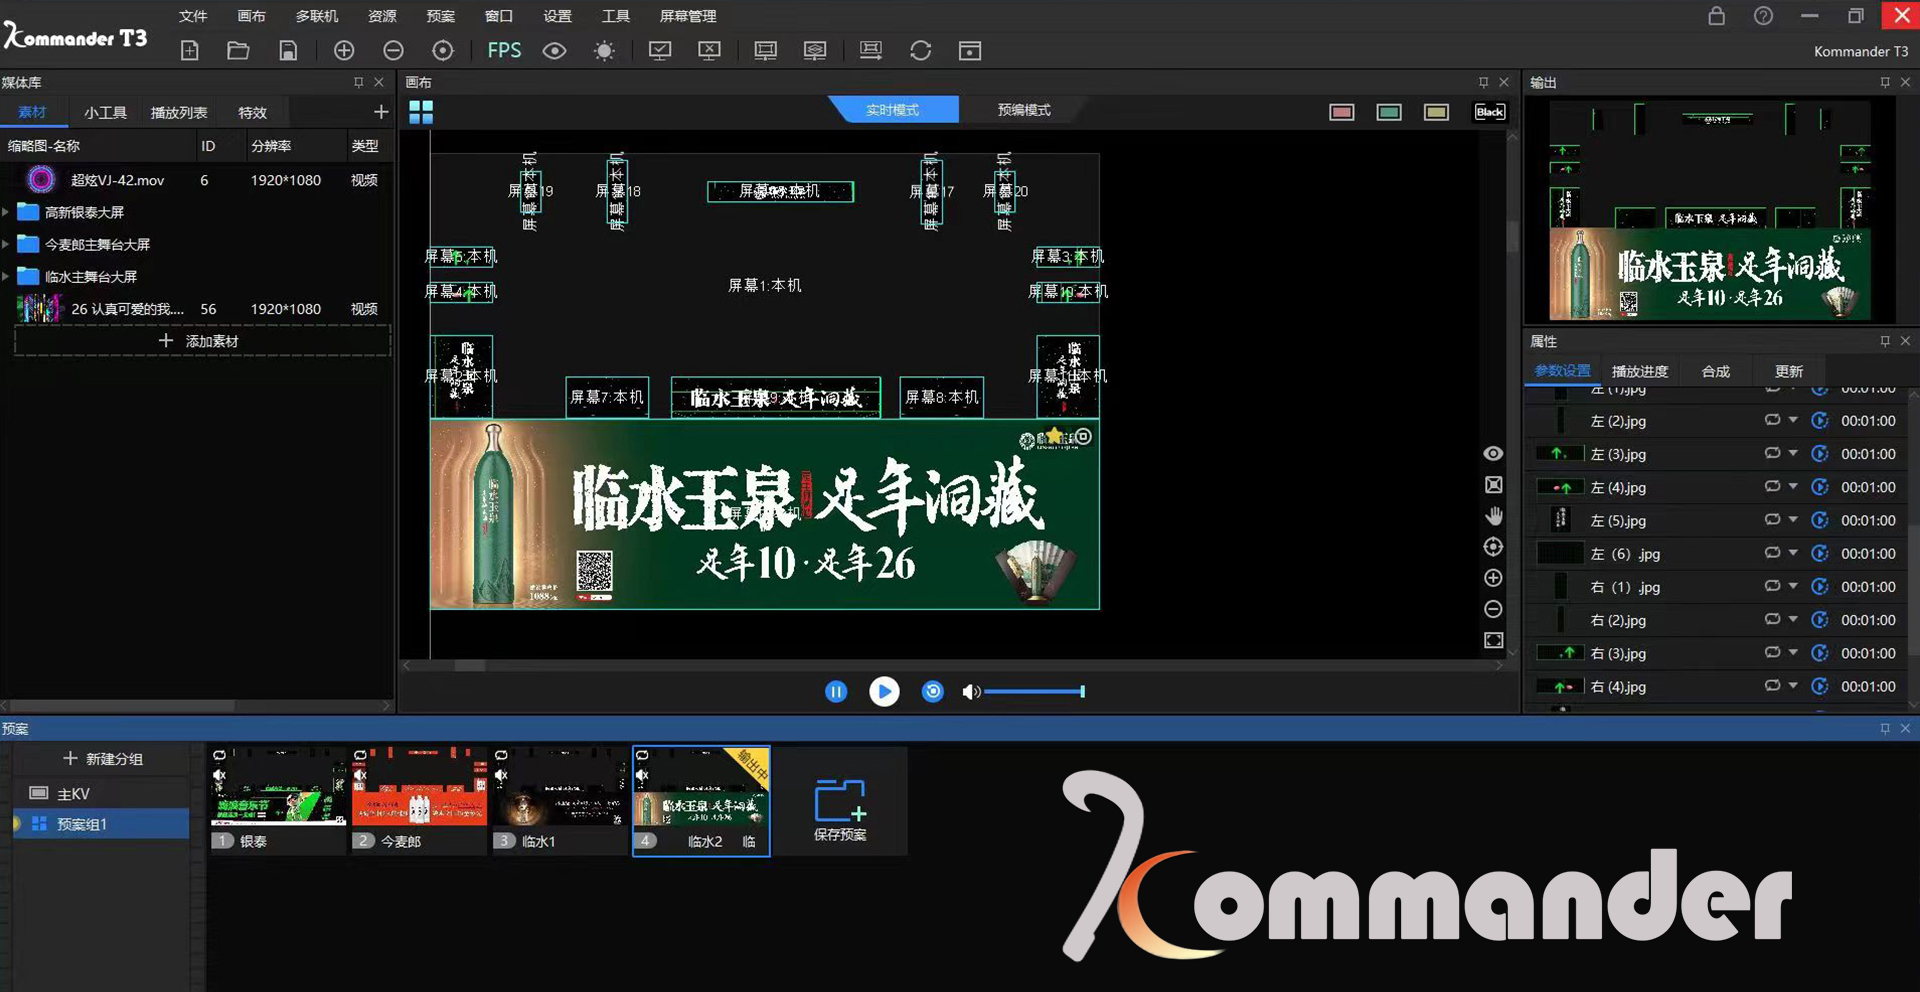The width and height of the screenshot is (1920, 992).
Task: Select the hand pan tool on canvas
Action: [x=1493, y=516]
